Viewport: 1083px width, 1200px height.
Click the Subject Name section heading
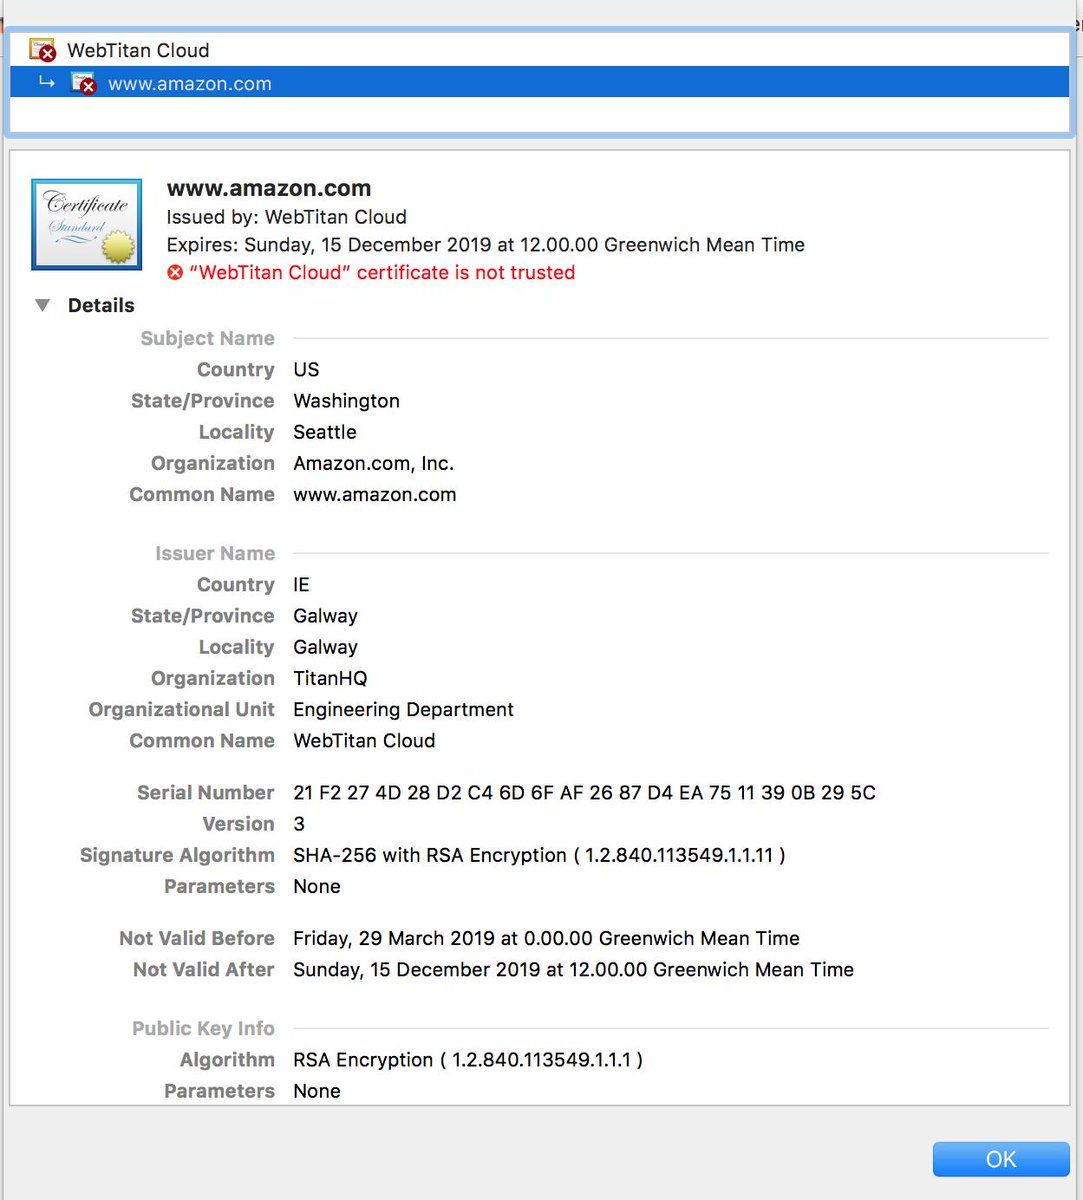coord(207,338)
